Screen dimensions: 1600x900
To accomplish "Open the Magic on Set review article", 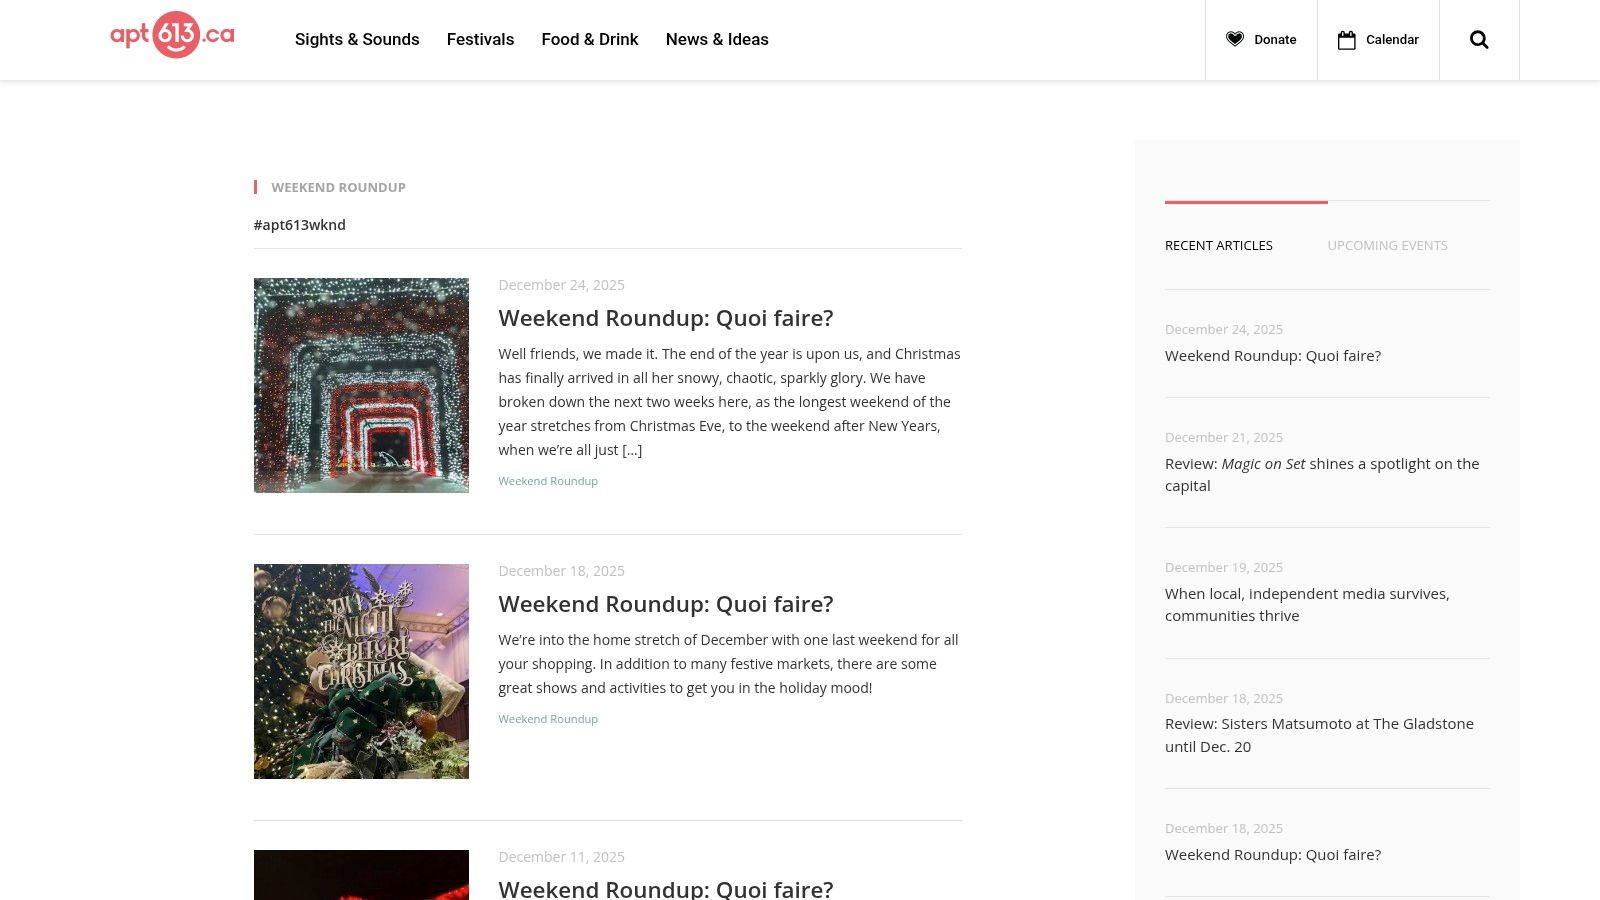I will point(1322,474).
